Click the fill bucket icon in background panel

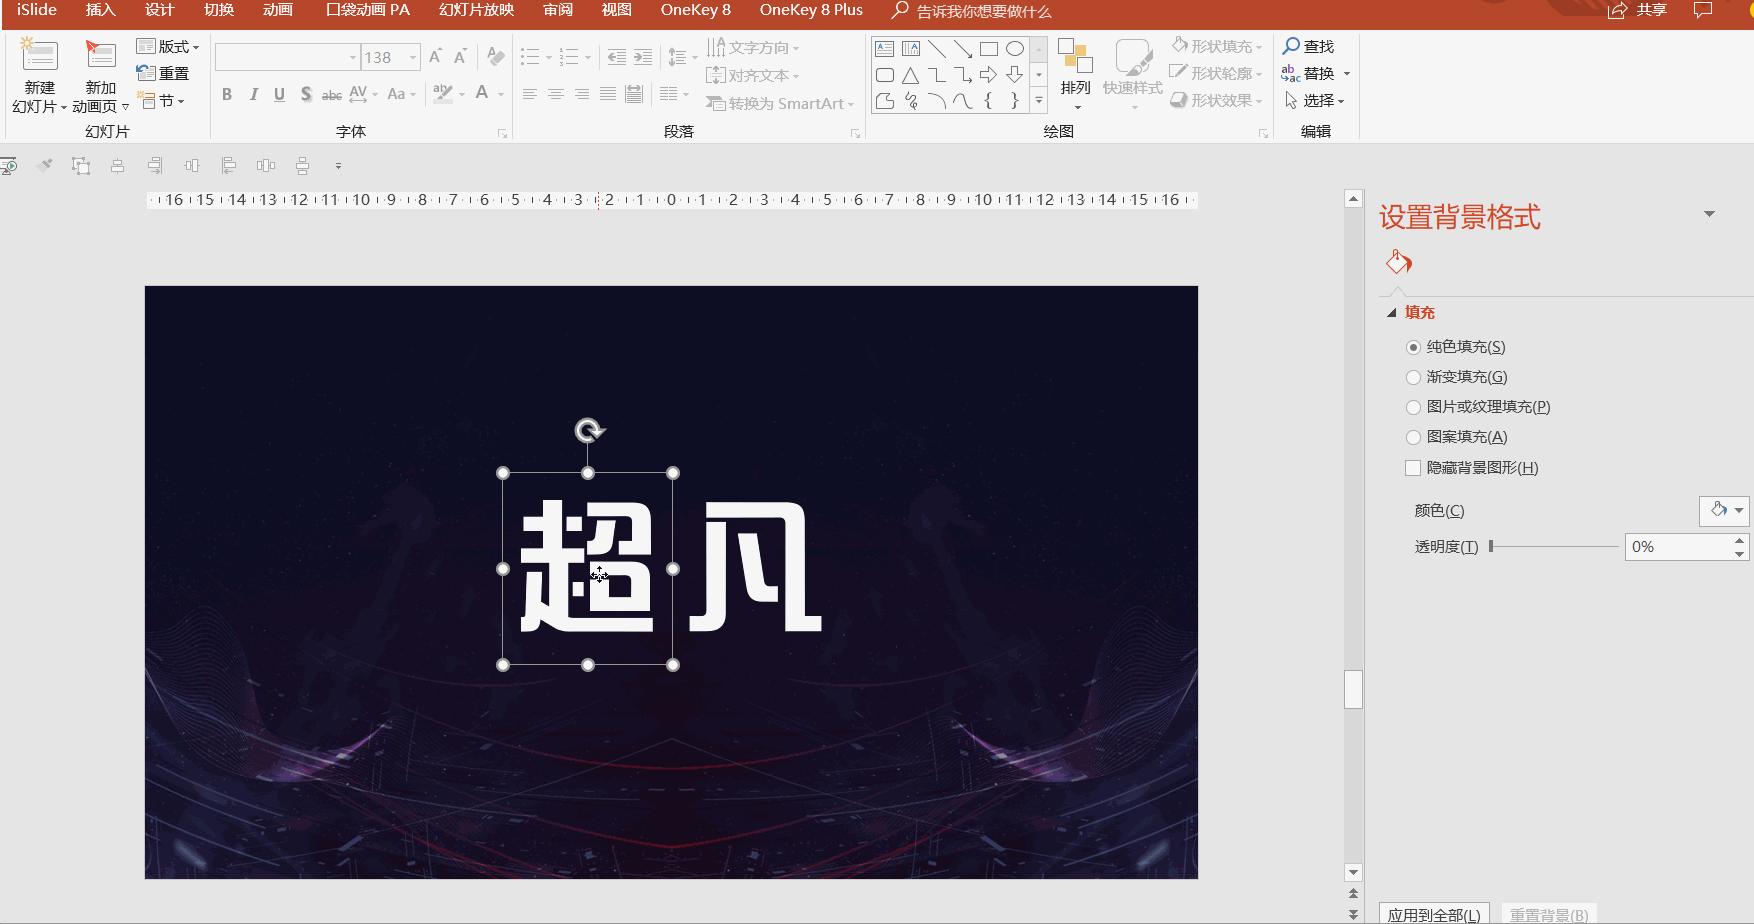pos(1399,261)
